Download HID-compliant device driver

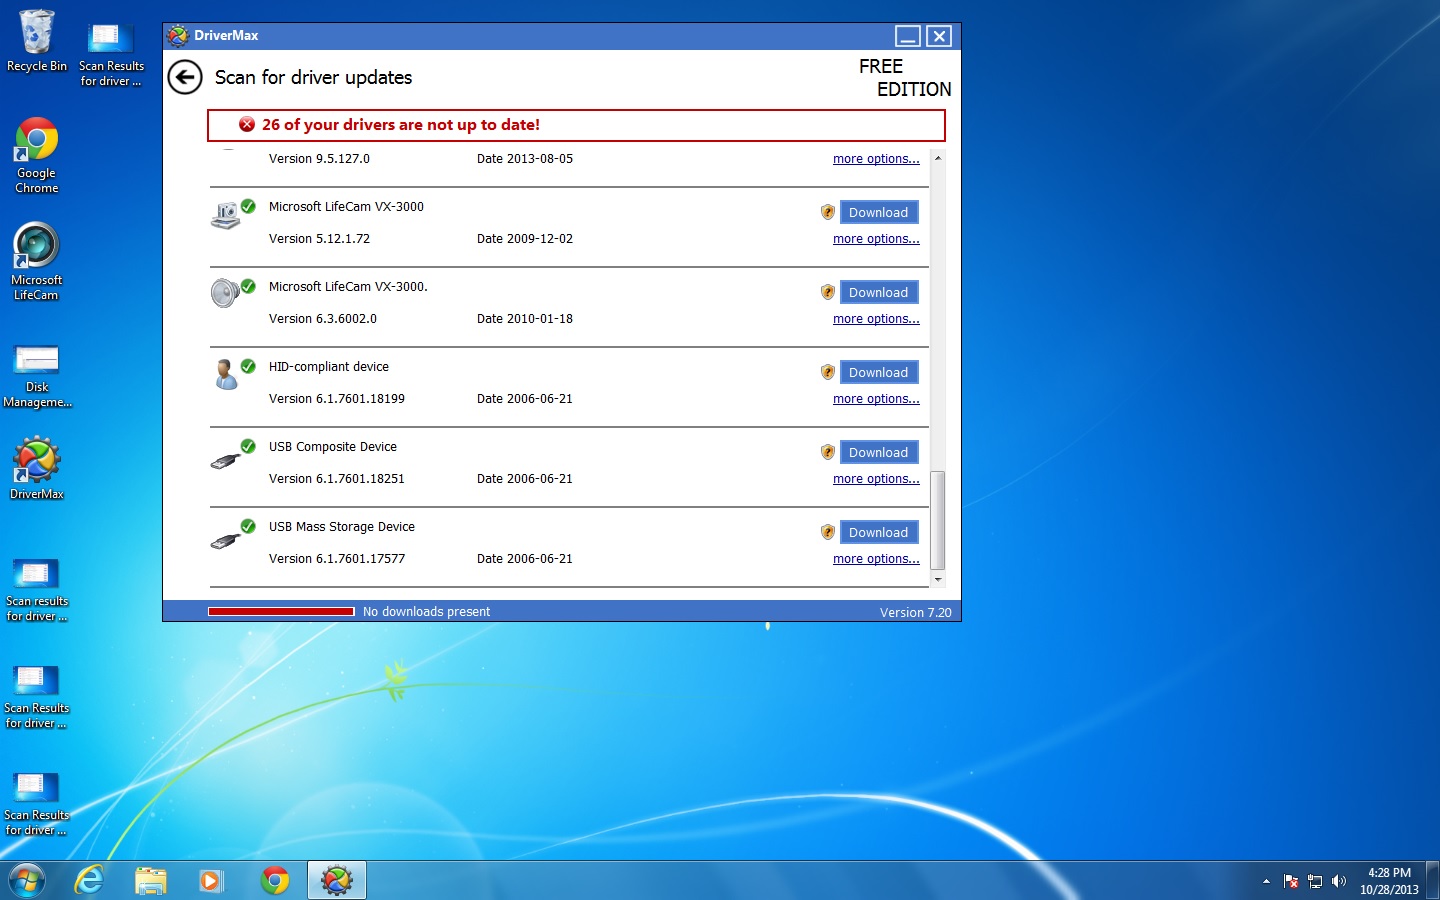[x=879, y=372]
